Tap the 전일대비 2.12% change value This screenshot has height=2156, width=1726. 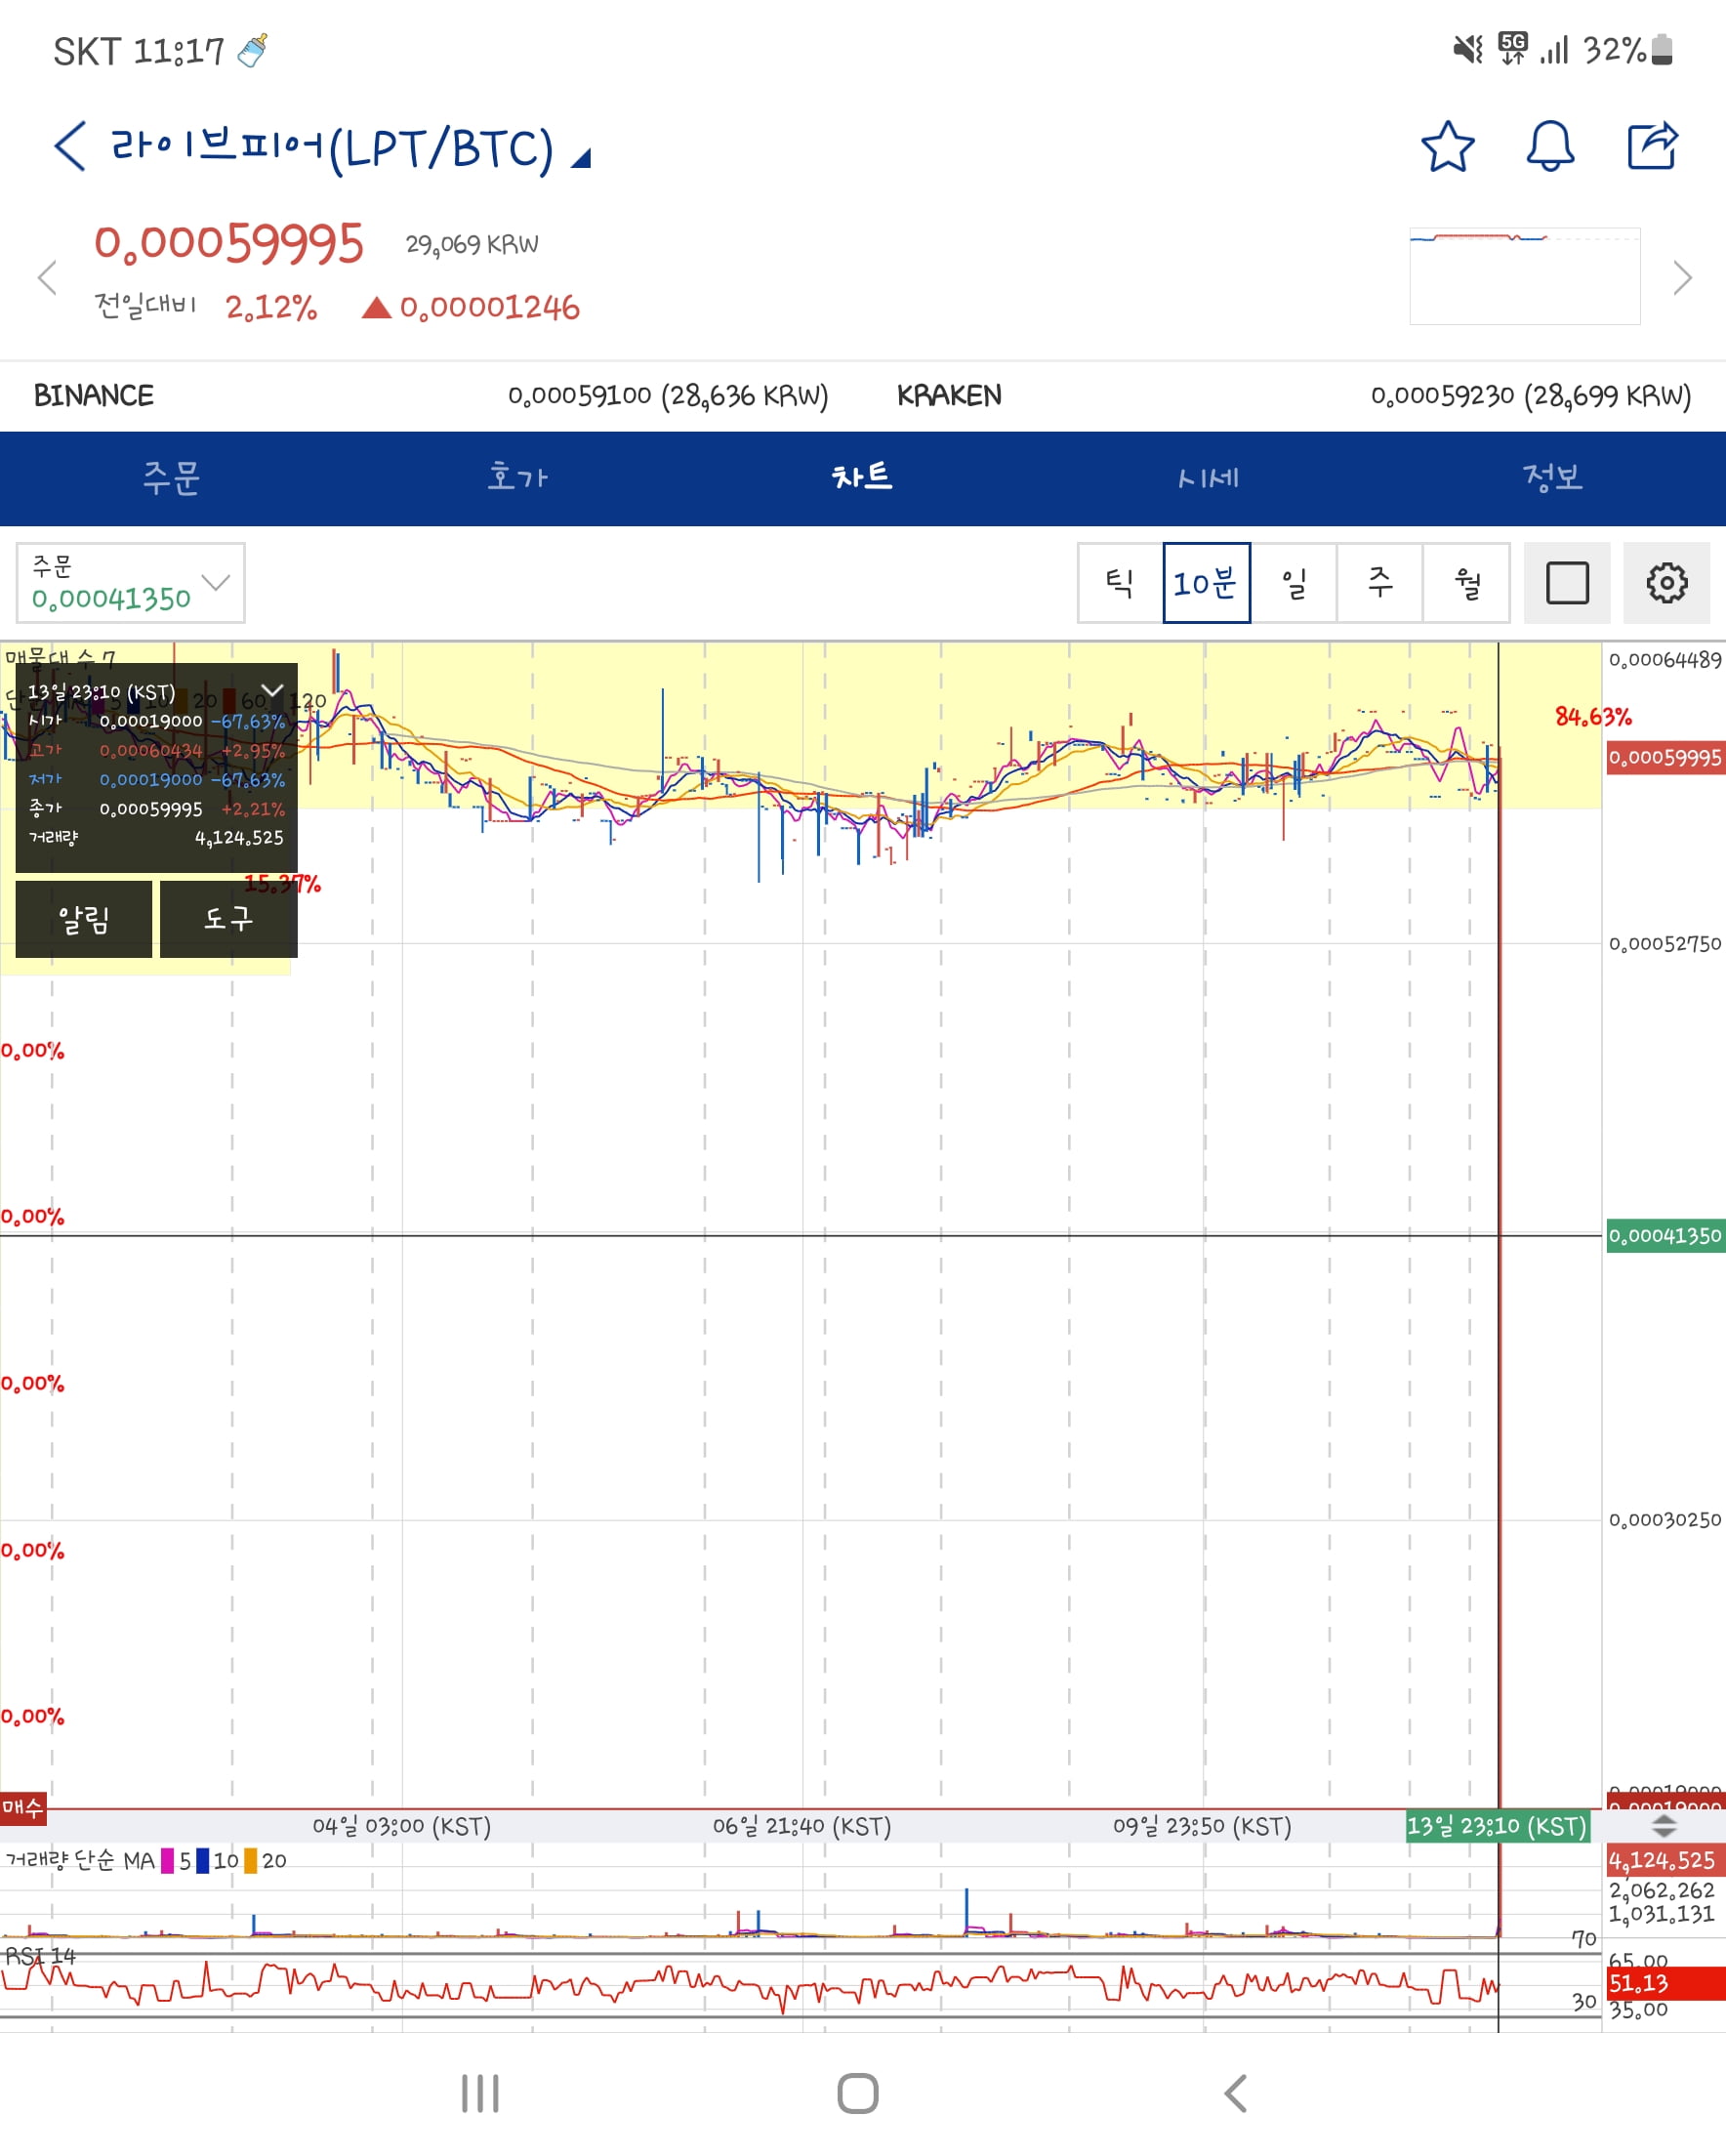click(271, 308)
